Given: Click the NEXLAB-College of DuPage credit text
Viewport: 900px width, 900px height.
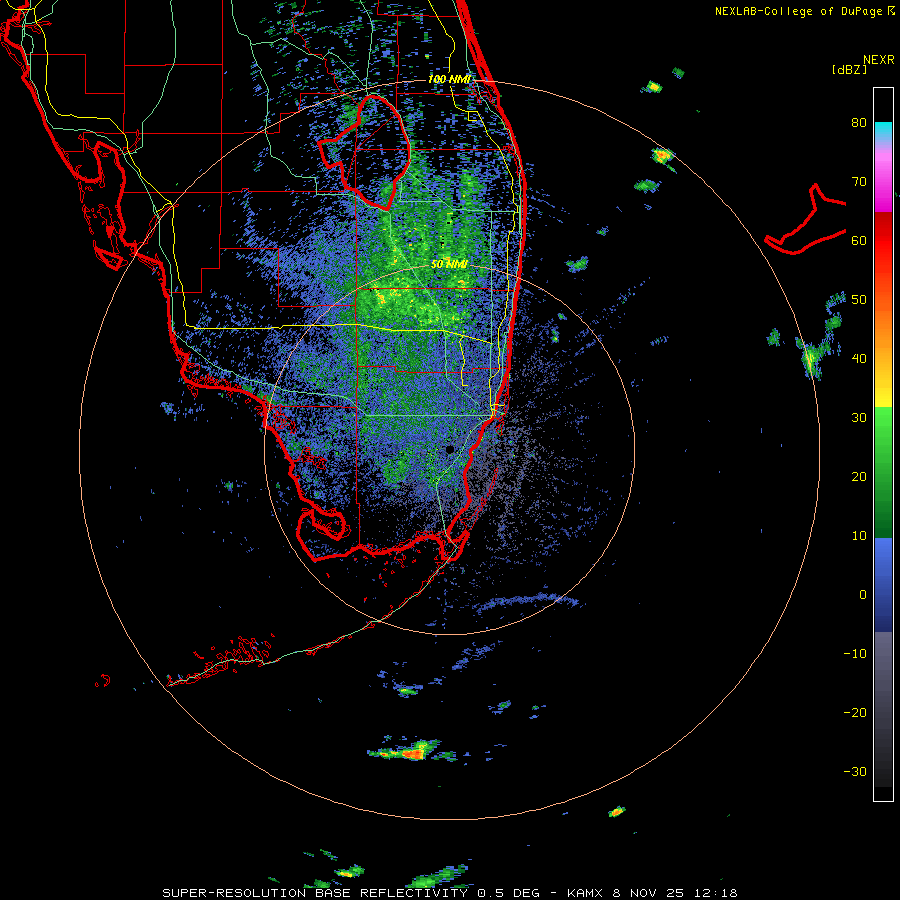Looking at the screenshot, I should click(x=804, y=11).
